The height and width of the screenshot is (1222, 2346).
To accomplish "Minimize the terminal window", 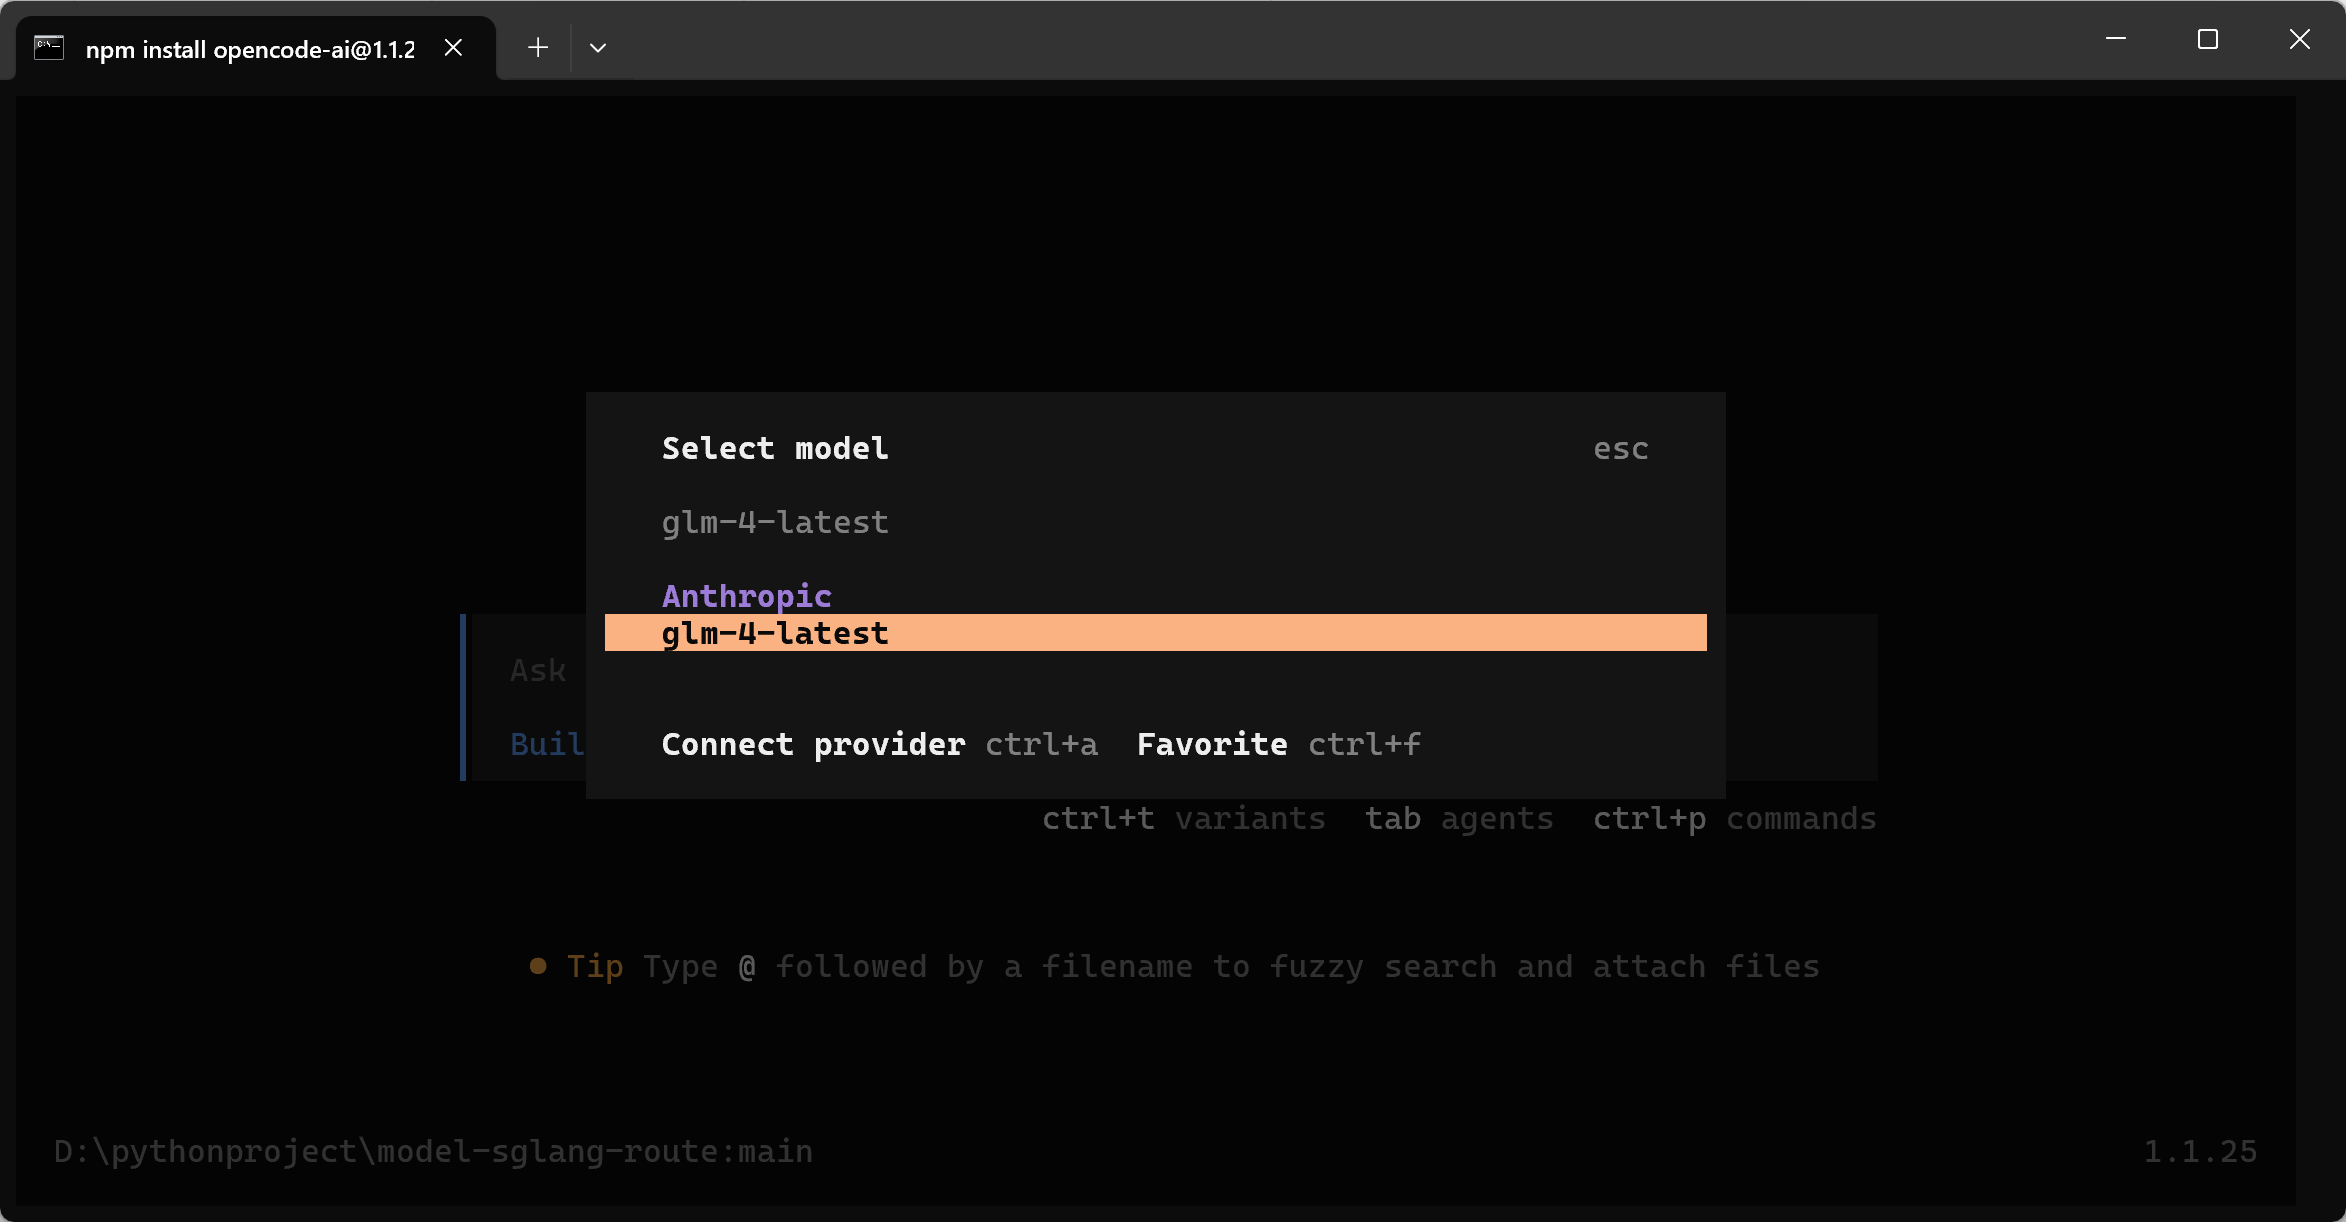I will (x=2116, y=40).
